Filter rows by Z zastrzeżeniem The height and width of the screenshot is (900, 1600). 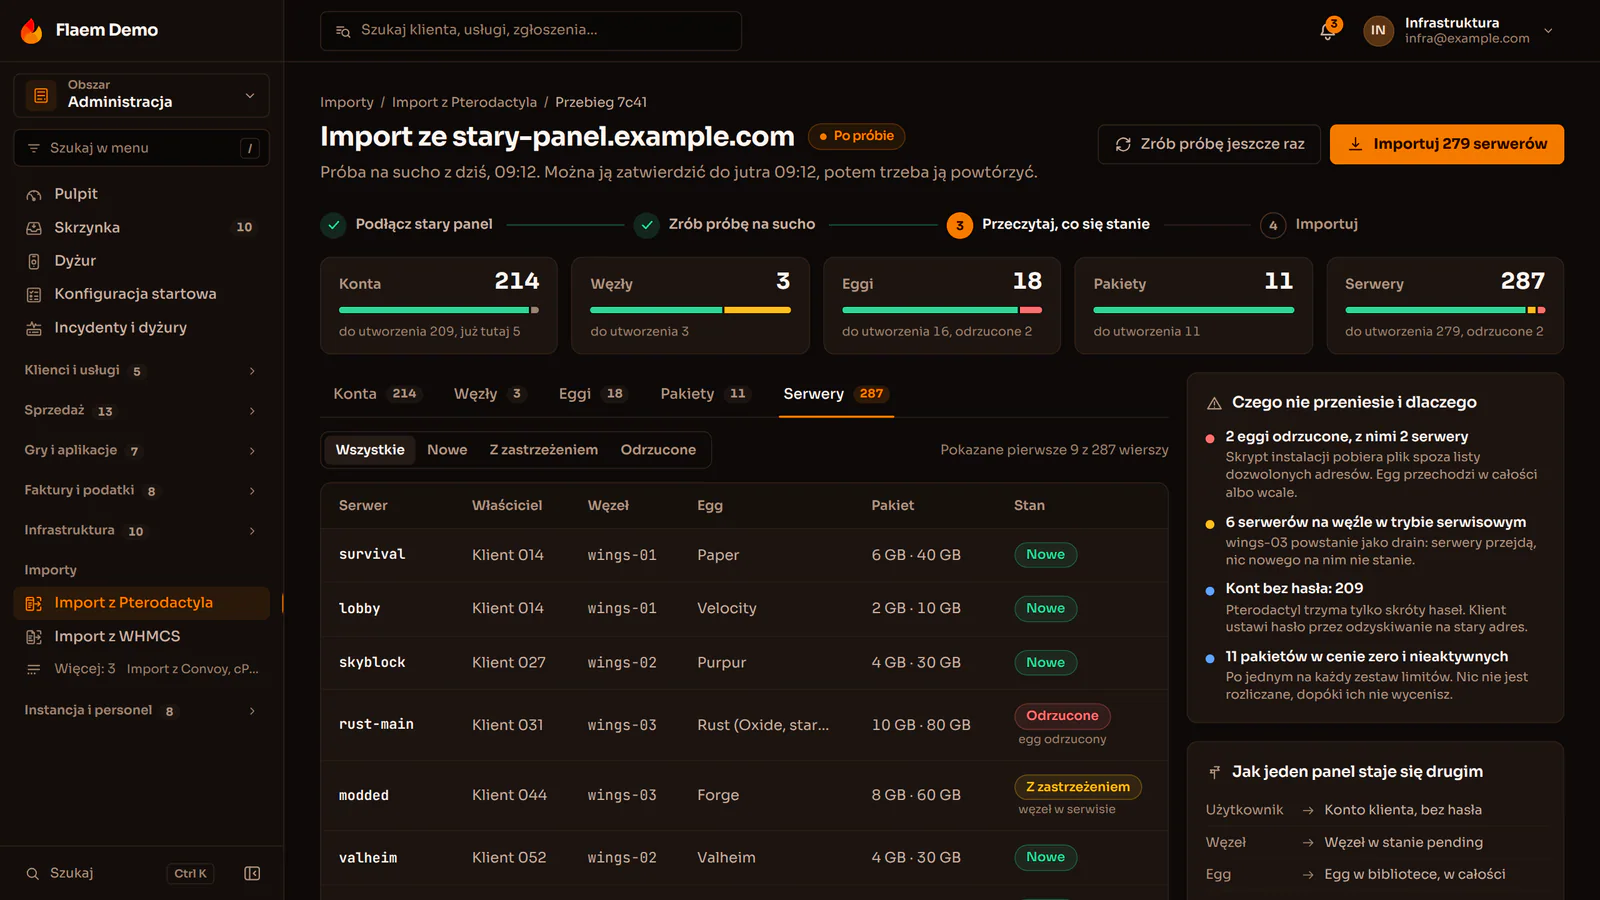tap(543, 450)
